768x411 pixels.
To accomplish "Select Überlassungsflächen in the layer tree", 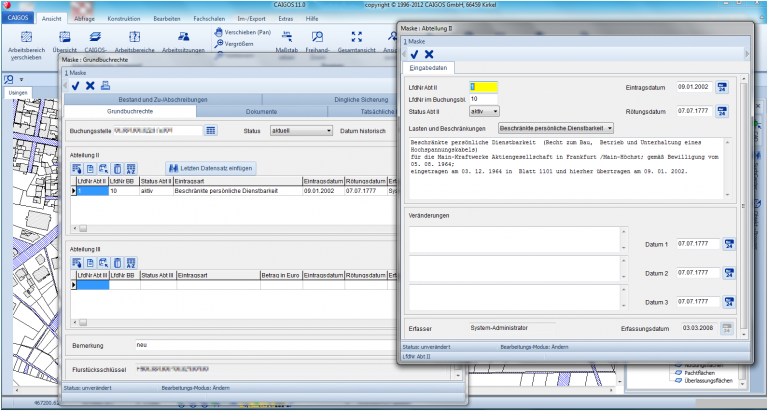I will coord(708,381).
